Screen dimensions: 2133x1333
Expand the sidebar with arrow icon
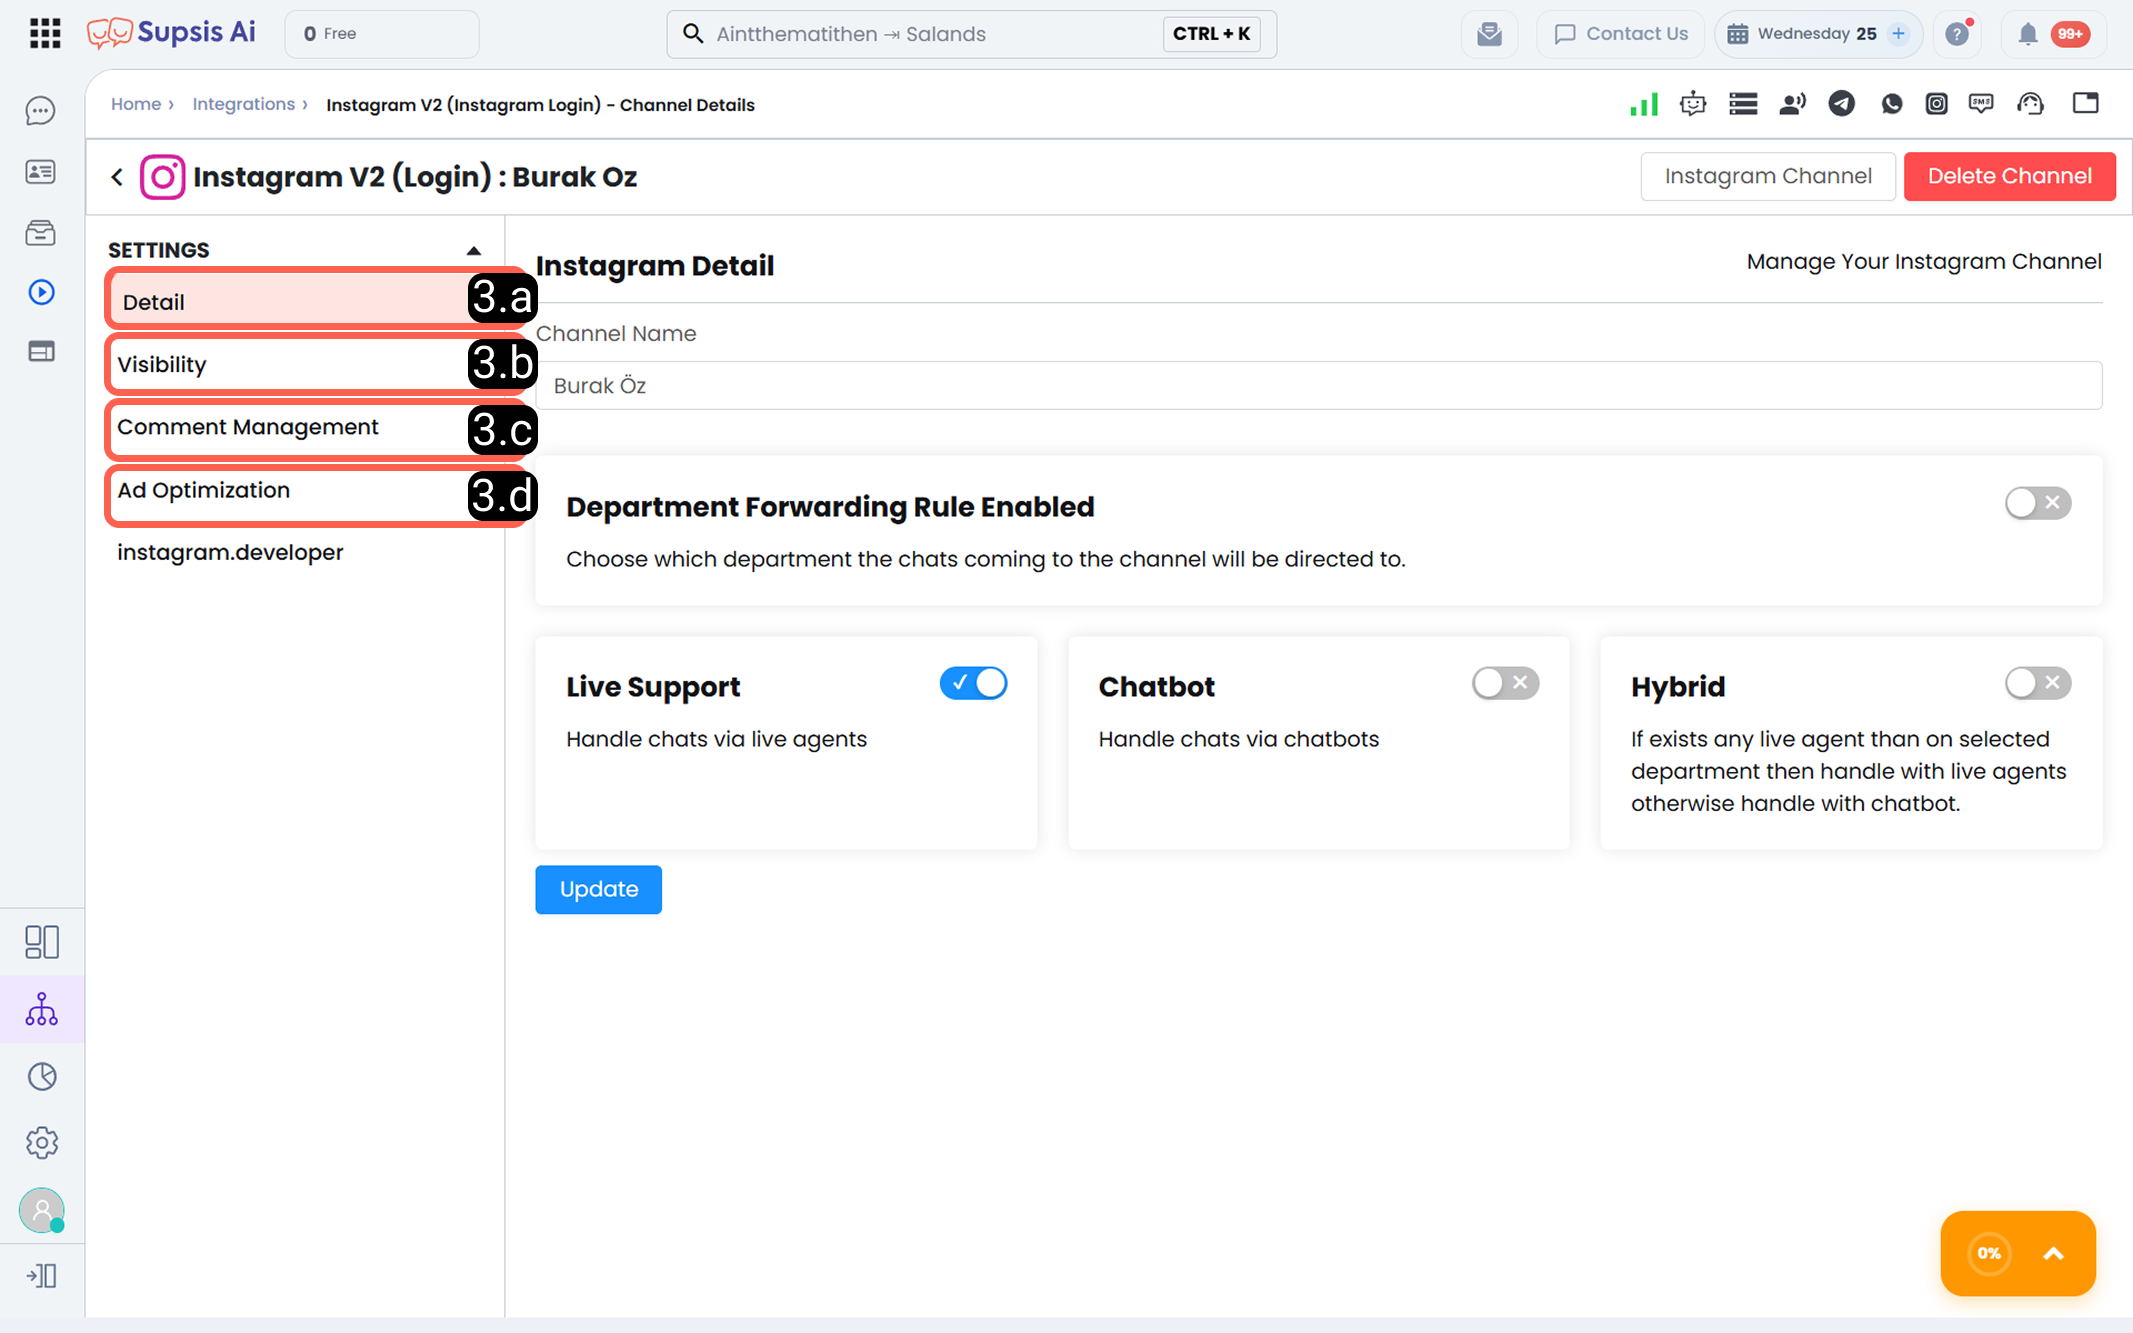[41, 1276]
